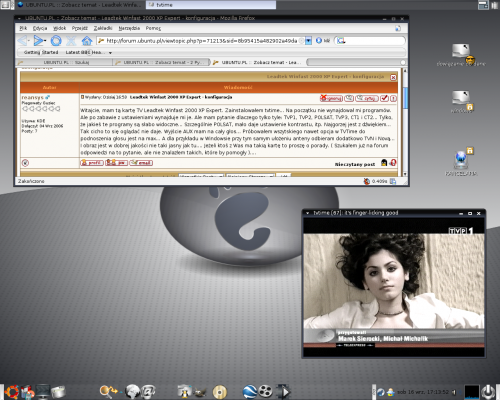500x400 pixels.
Task: Select the UBUNTU.PL Firefox taskbar entry in top panel
Action: click(x=80, y=5)
